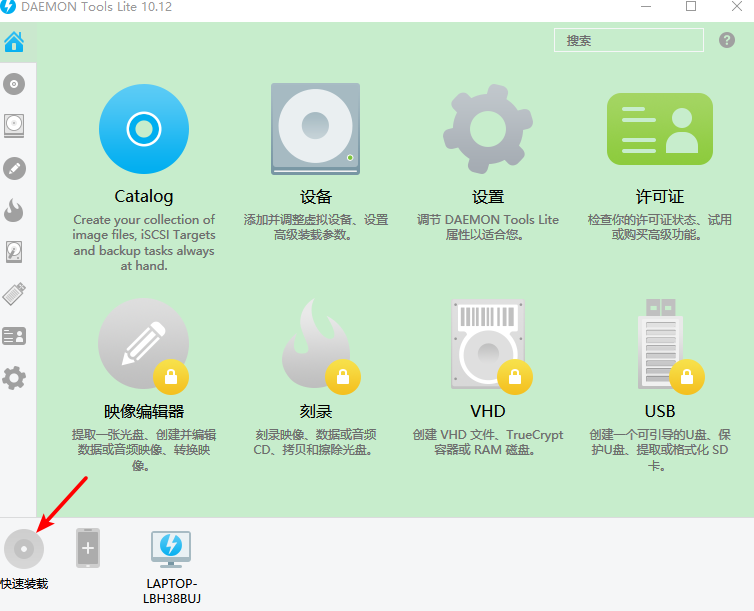Click the 设备 heading label
Image resolution: width=754 pixels, height=611 pixels.
pyautogui.click(x=315, y=196)
